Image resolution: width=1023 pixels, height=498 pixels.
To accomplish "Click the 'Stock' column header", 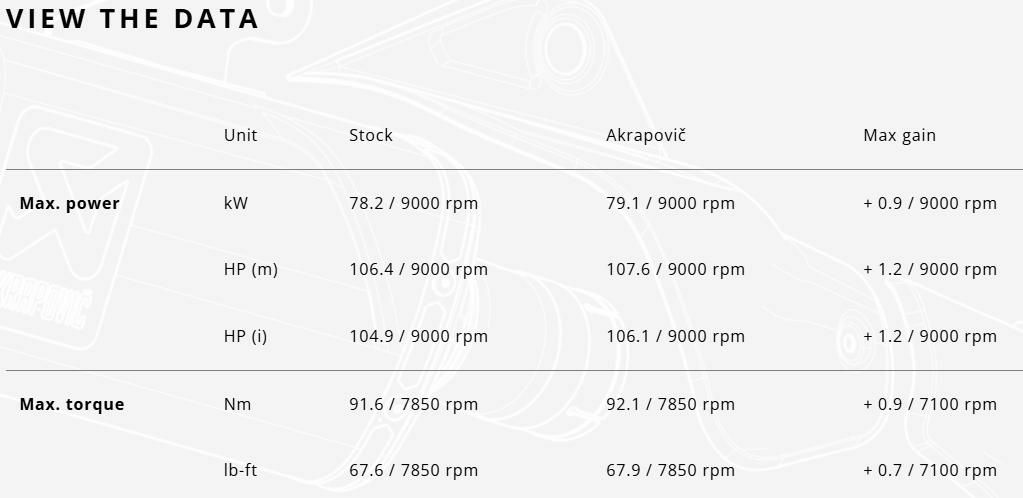I will (x=371, y=135).
